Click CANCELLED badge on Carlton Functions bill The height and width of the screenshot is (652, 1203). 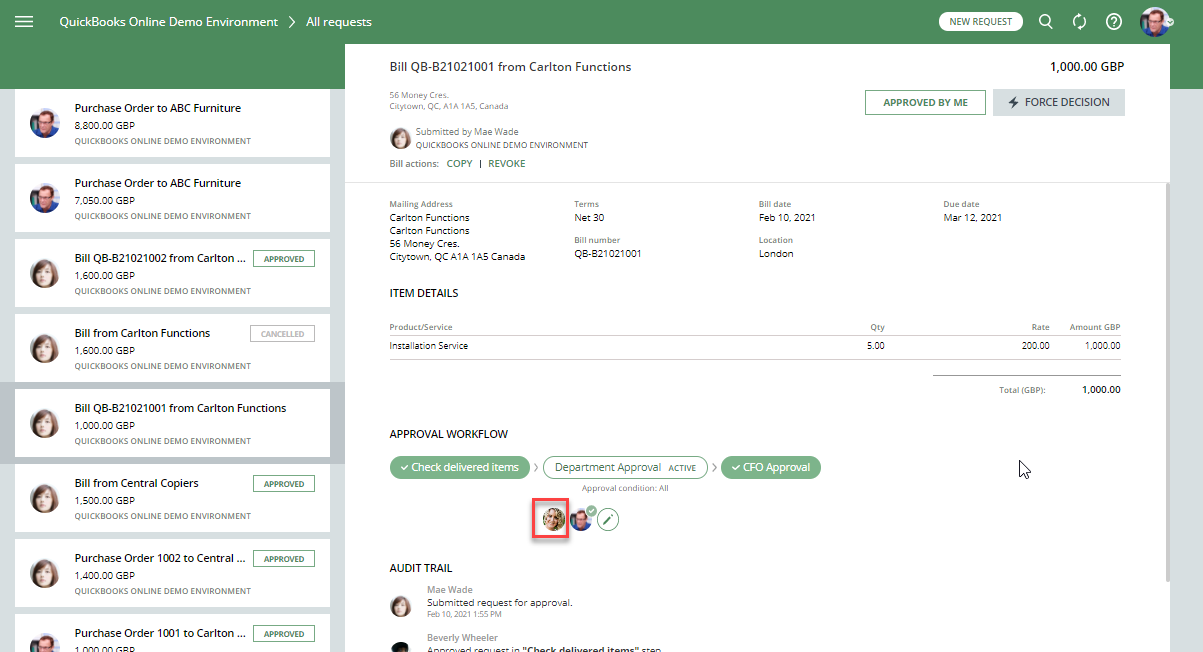[x=282, y=334]
